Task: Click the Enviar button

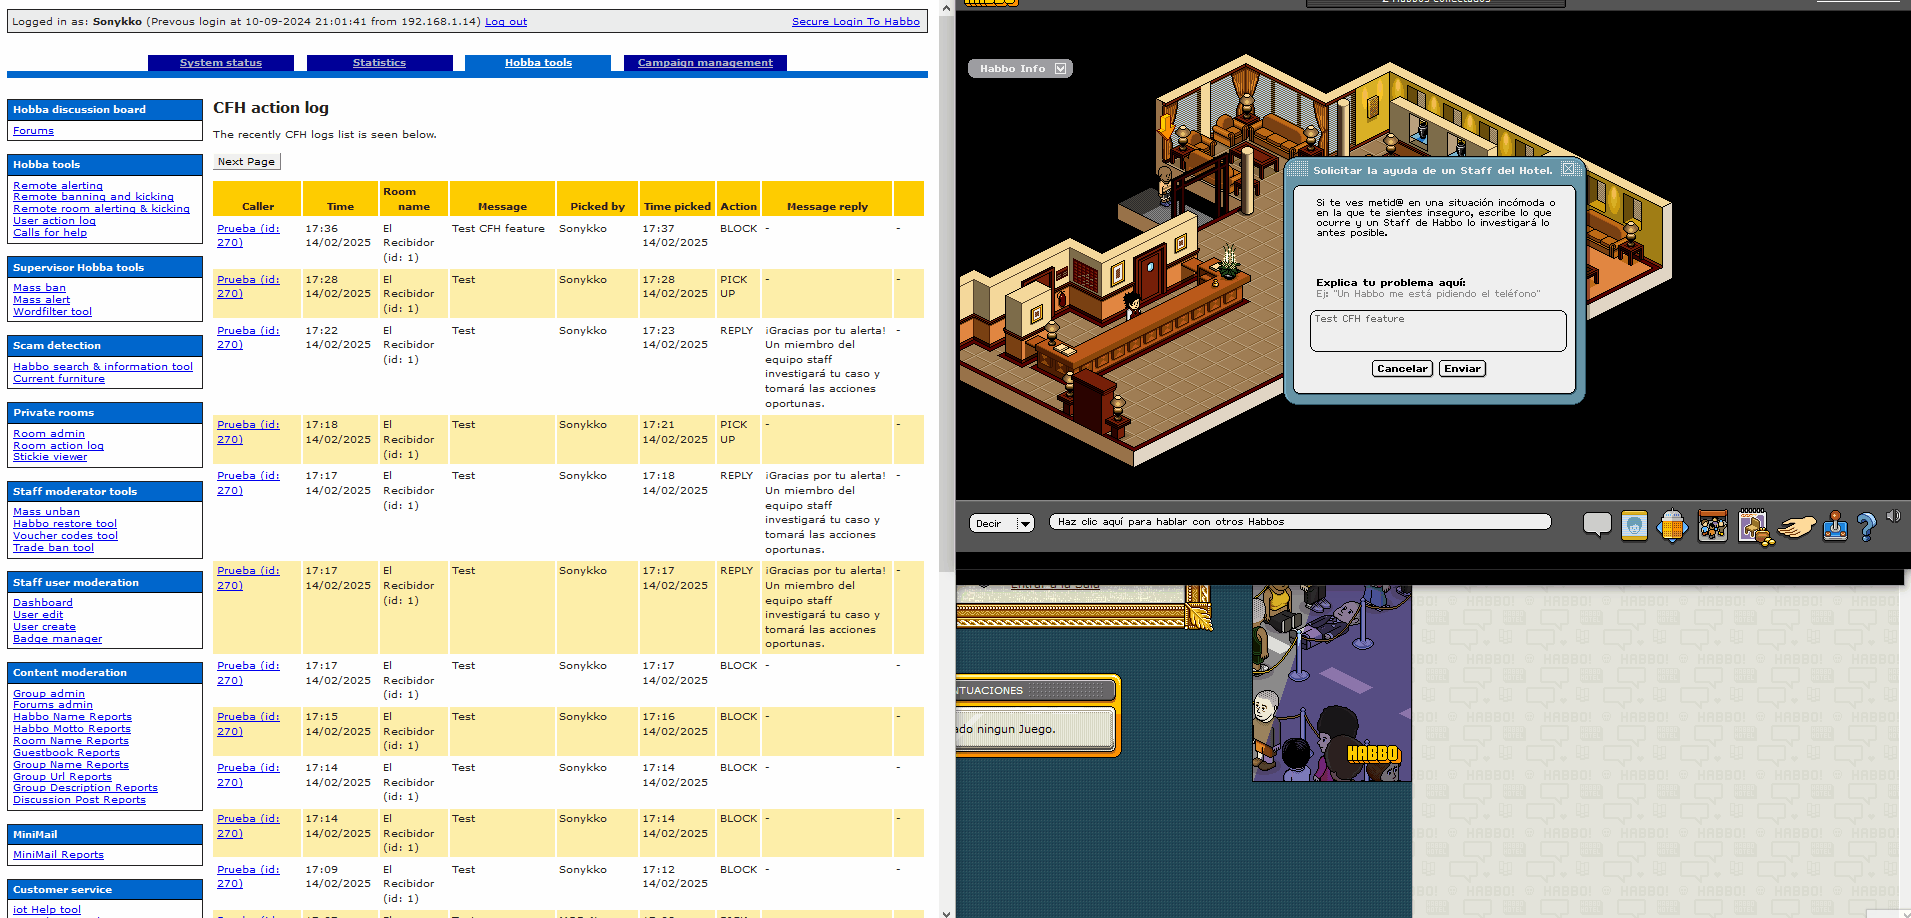Action: coord(1462,369)
